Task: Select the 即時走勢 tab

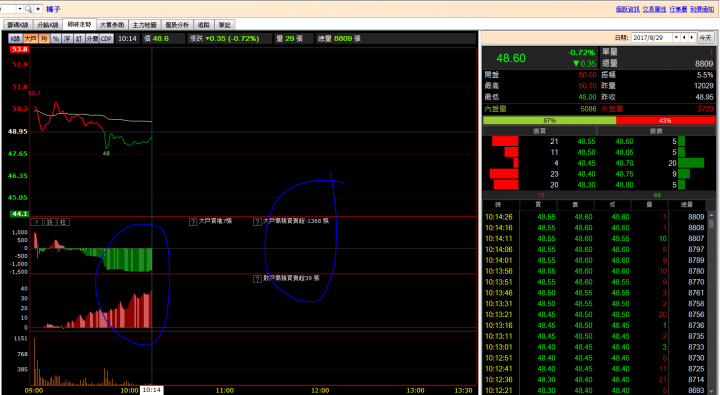Action: click(79, 24)
